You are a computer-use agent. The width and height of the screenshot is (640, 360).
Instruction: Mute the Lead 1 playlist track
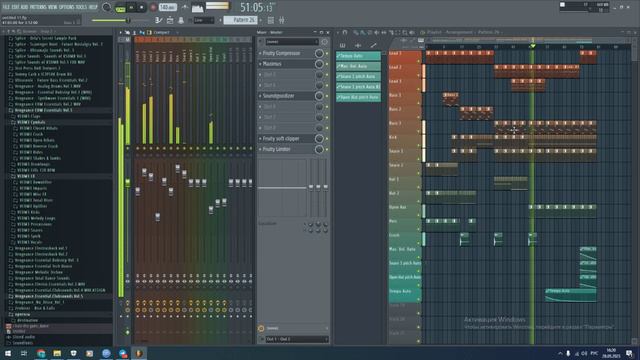[x=418, y=61]
